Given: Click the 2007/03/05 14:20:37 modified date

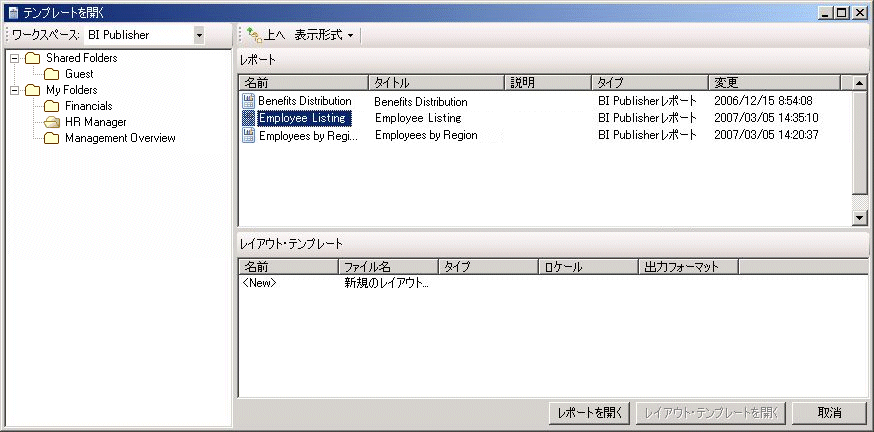Looking at the screenshot, I should (766, 135).
